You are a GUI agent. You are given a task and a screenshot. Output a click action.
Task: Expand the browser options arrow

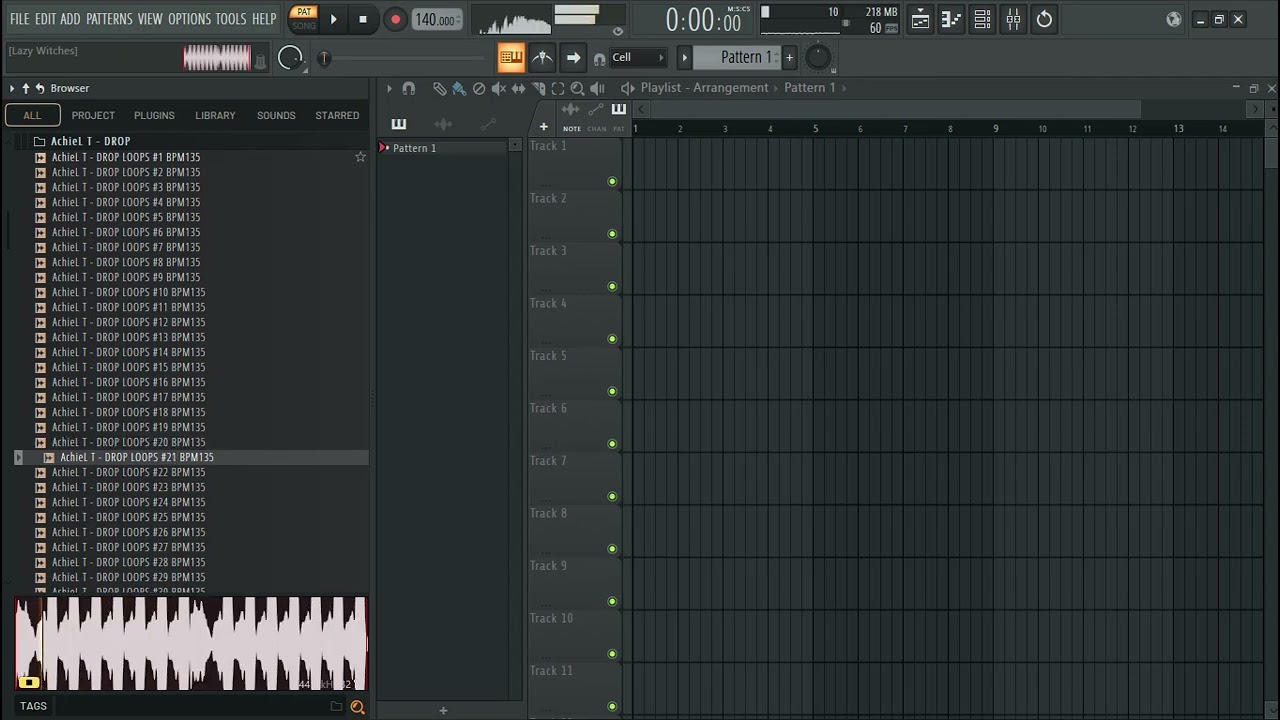click(12, 88)
